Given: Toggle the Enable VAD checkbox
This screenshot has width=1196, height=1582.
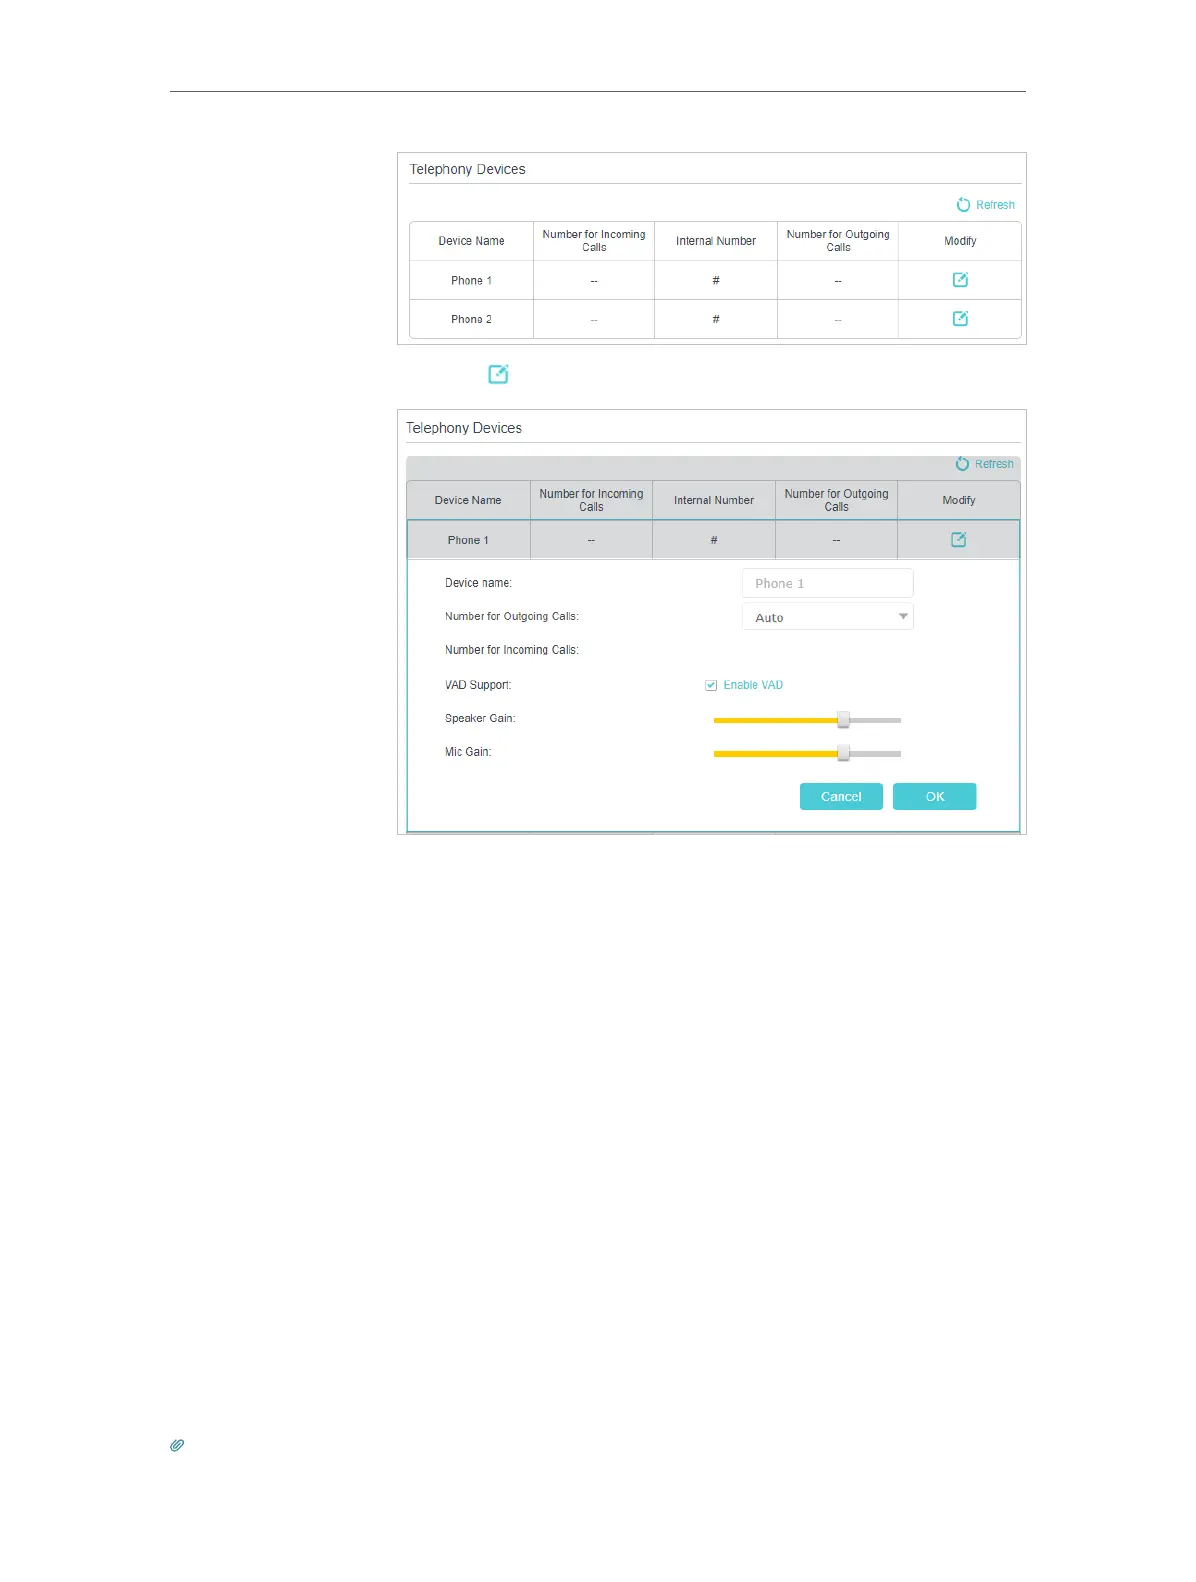Looking at the screenshot, I should 711,685.
